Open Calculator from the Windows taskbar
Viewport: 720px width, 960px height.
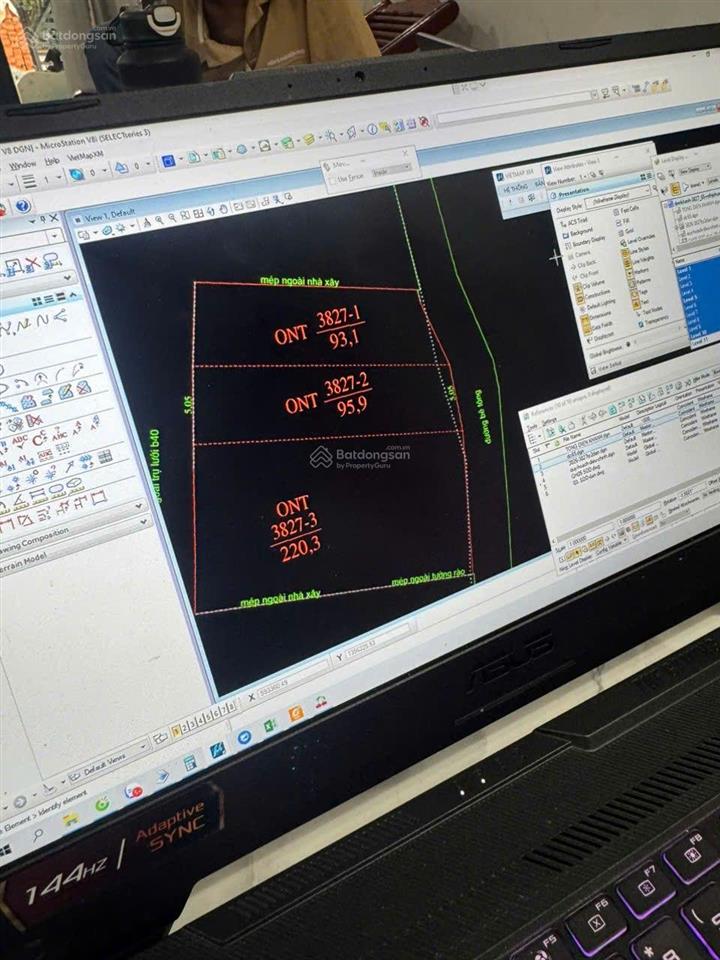pyautogui.click(x=190, y=763)
